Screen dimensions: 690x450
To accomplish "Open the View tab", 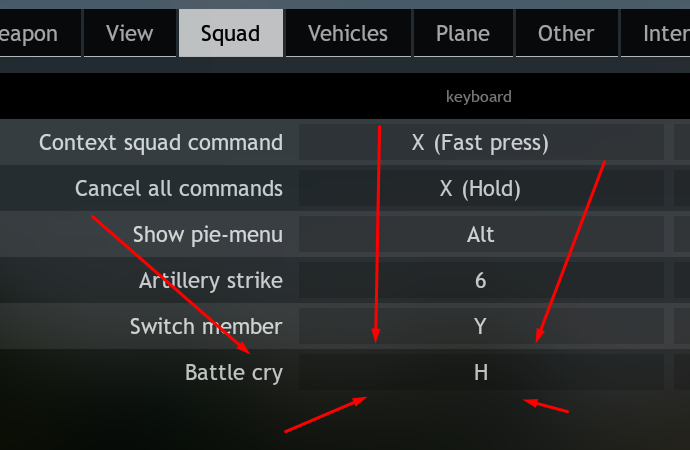I will [128, 33].
